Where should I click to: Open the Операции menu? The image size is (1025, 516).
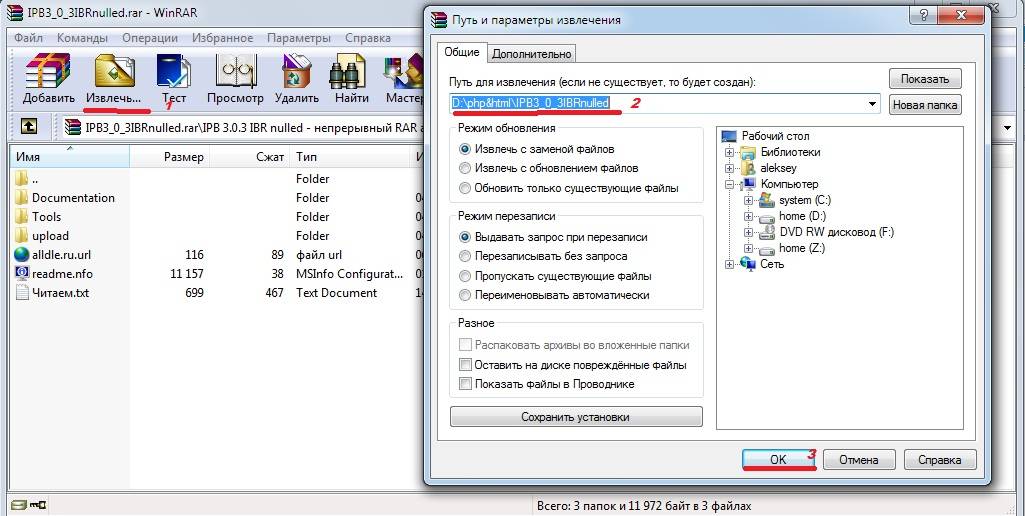(150, 38)
